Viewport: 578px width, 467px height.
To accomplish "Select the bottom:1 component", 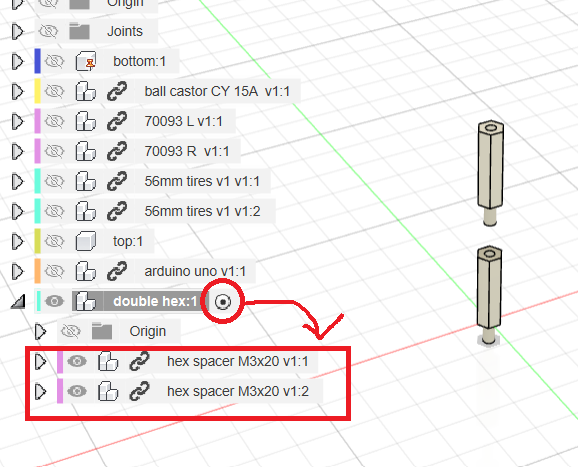I will pos(140,61).
